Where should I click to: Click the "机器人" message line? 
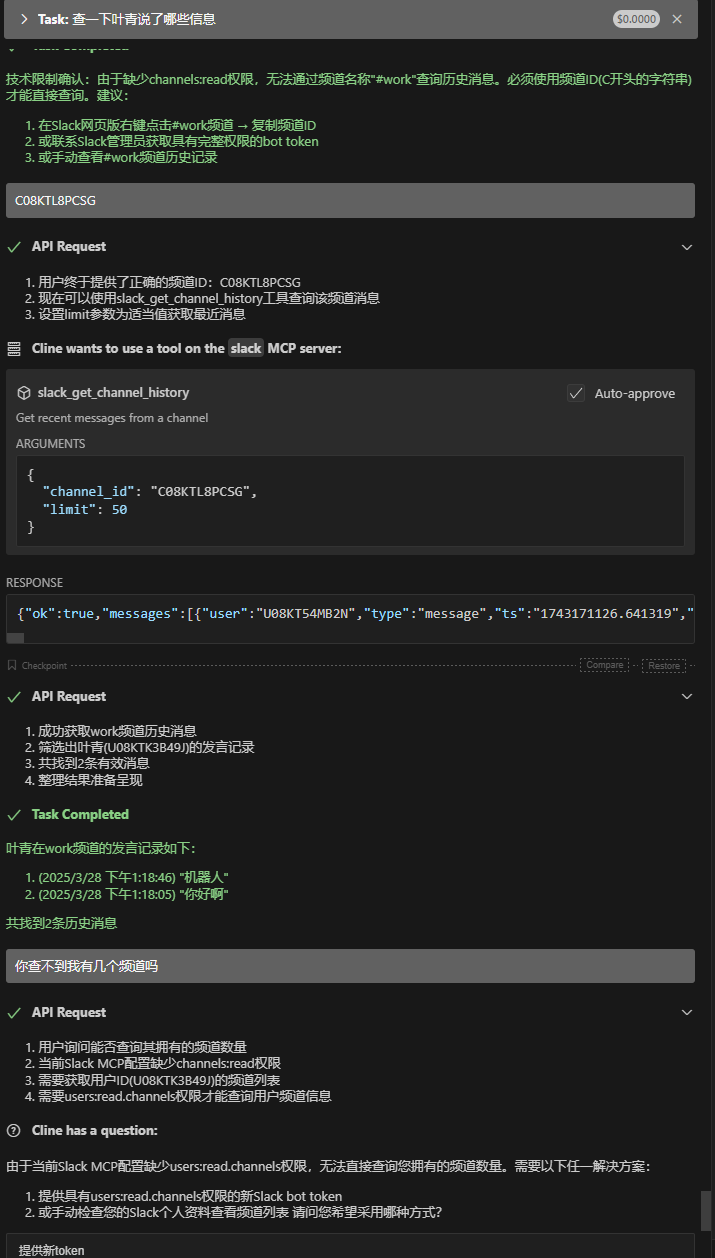(133, 877)
